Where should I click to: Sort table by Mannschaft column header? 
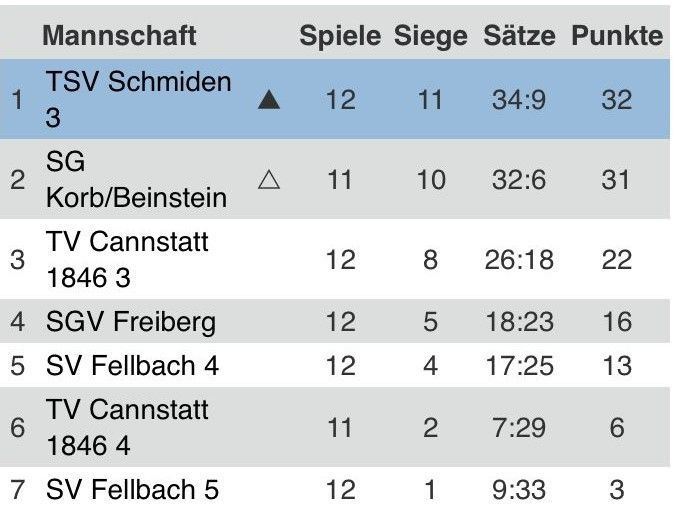pos(118,36)
